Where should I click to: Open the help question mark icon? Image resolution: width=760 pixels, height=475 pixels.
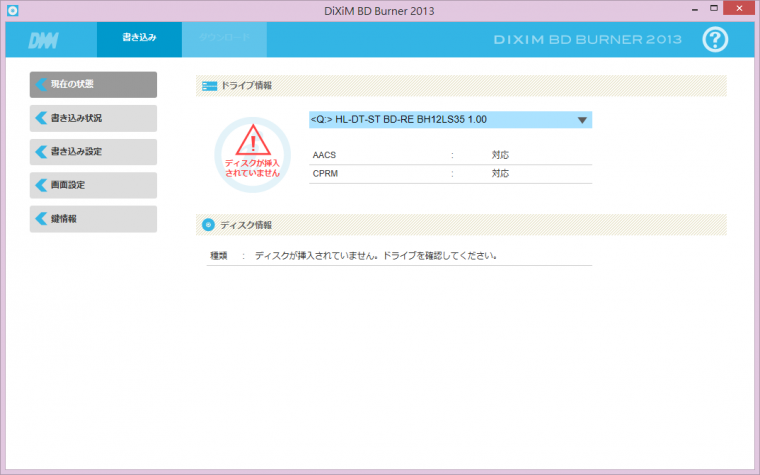(x=715, y=39)
